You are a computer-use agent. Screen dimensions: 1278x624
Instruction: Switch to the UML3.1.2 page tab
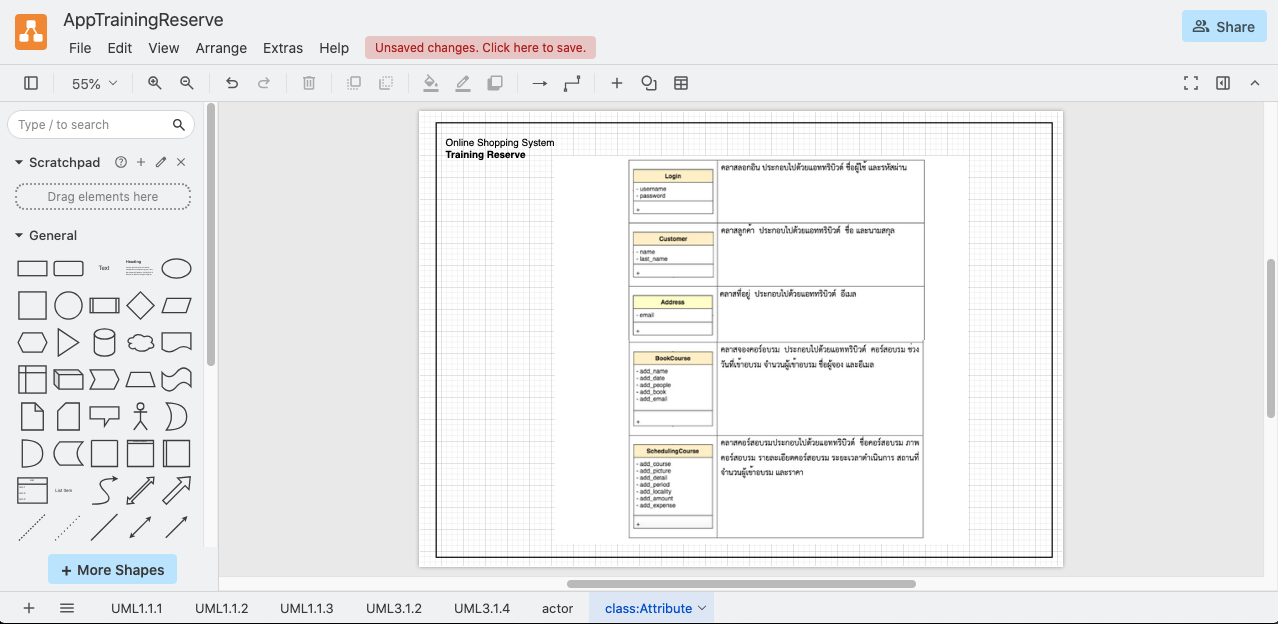coord(394,608)
